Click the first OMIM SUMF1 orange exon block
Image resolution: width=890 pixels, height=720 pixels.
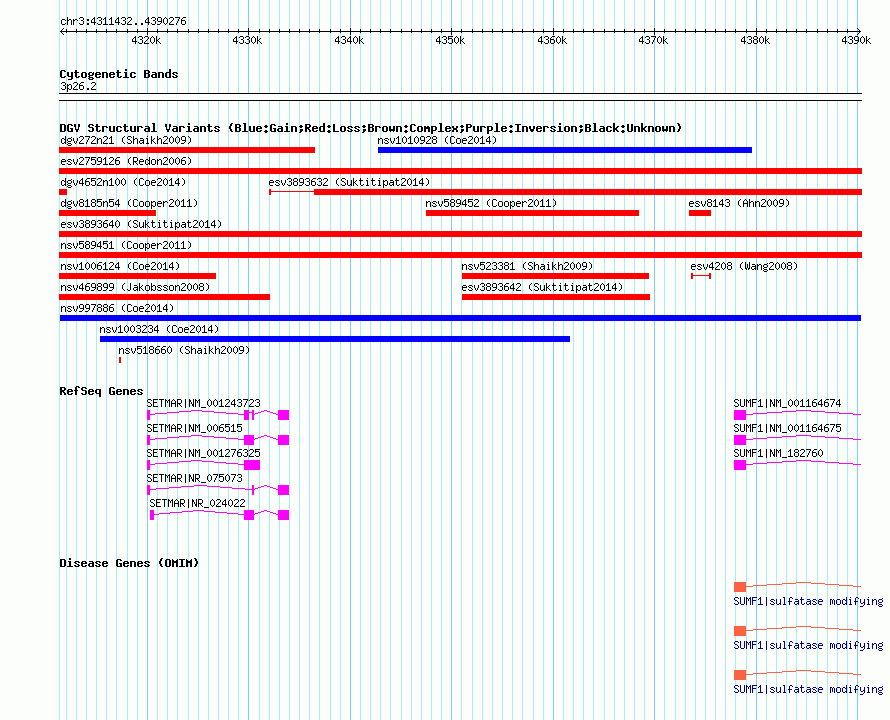coord(740,587)
